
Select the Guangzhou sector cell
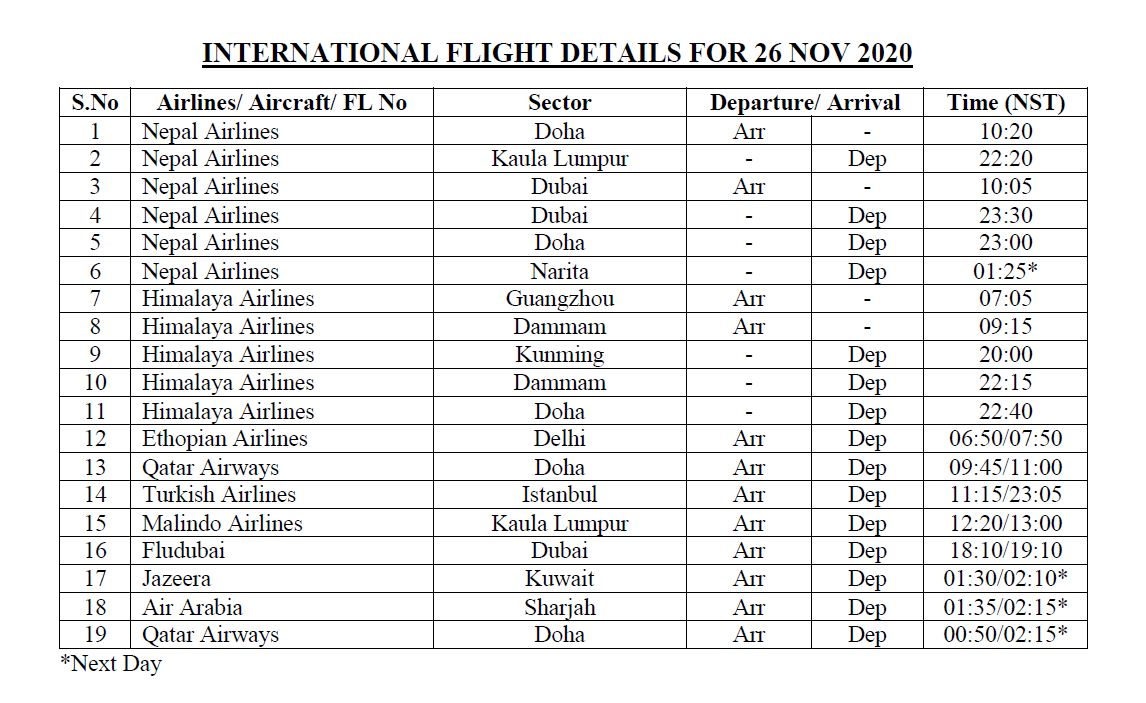pos(559,298)
